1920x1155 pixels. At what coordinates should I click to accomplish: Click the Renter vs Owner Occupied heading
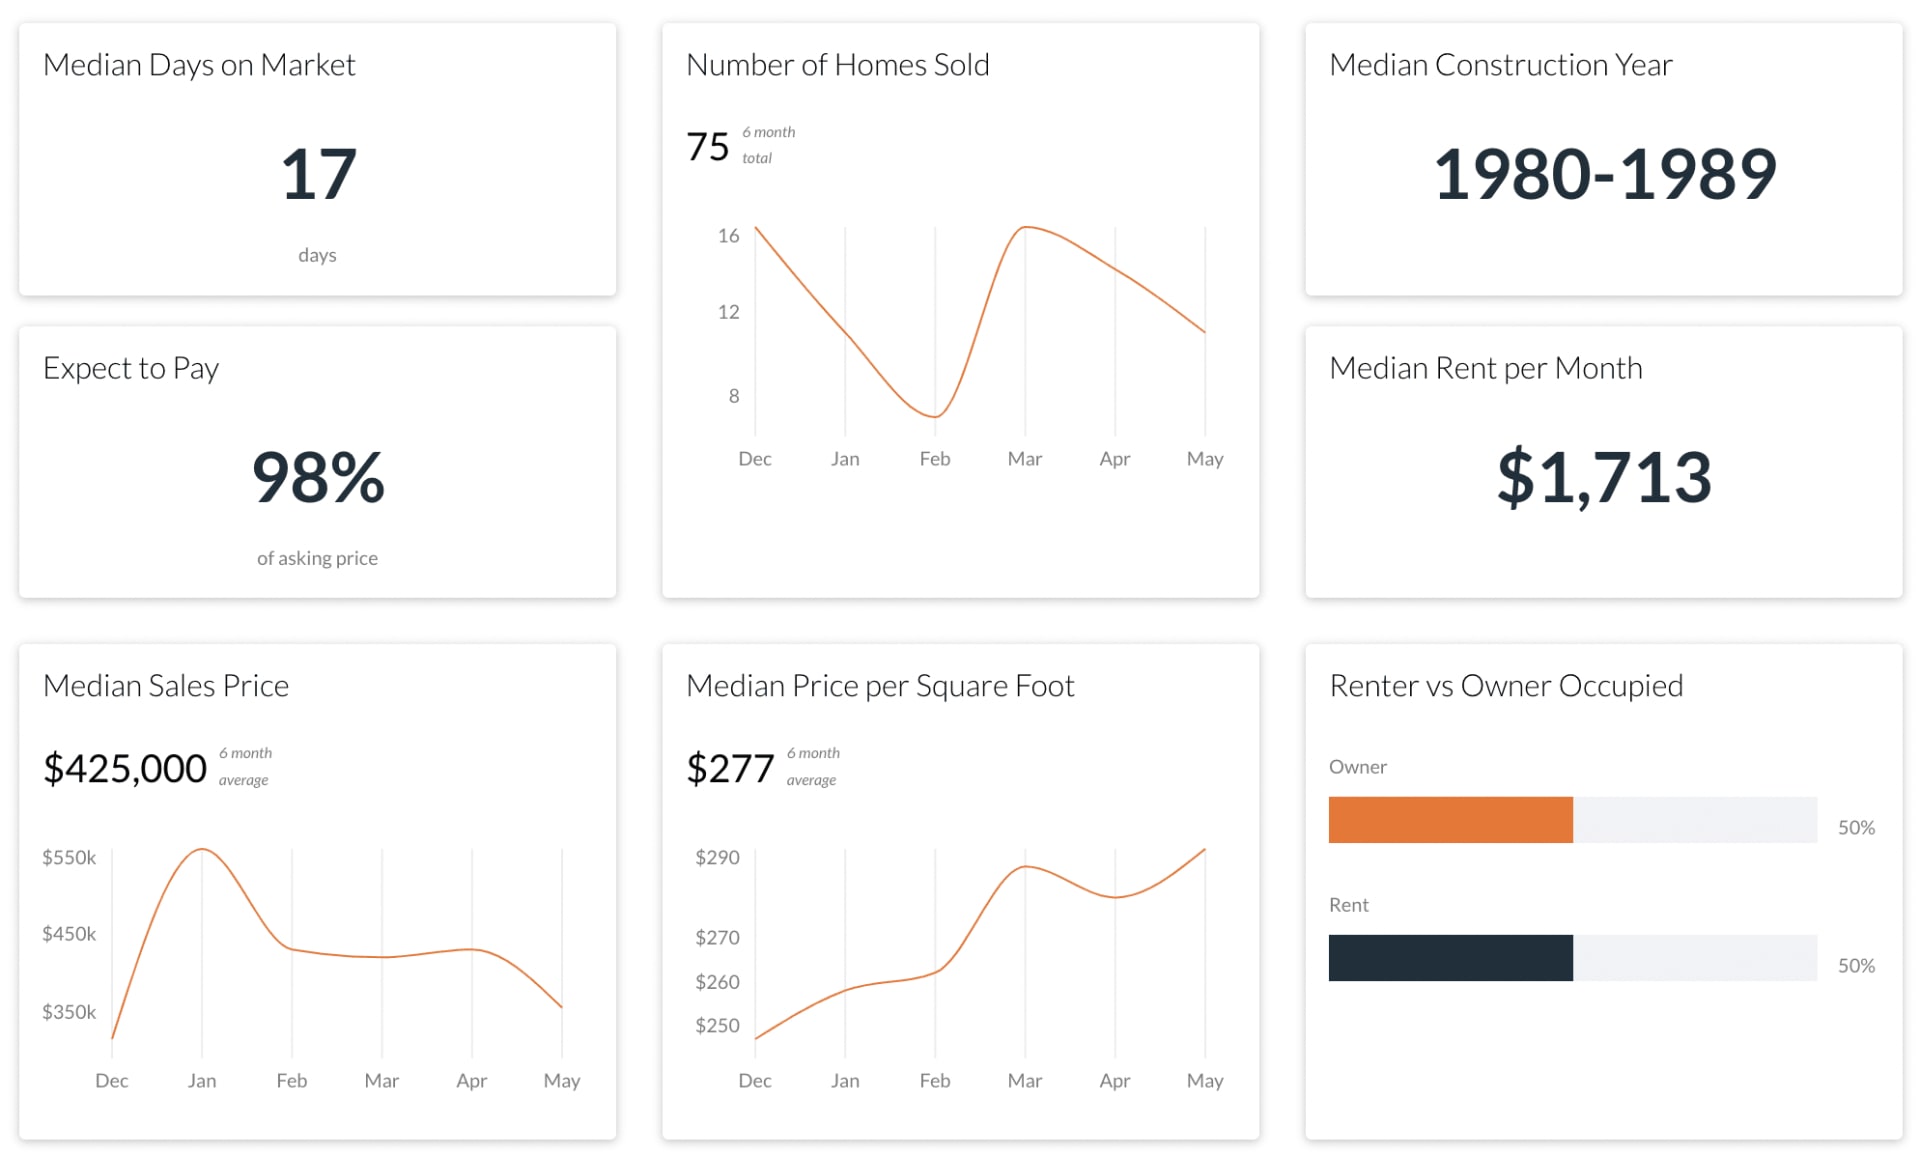(1506, 686)
